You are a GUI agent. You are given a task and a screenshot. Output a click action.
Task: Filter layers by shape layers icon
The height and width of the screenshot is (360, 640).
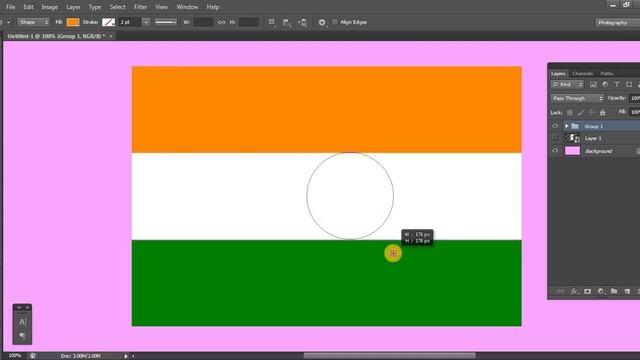[629, 84]
